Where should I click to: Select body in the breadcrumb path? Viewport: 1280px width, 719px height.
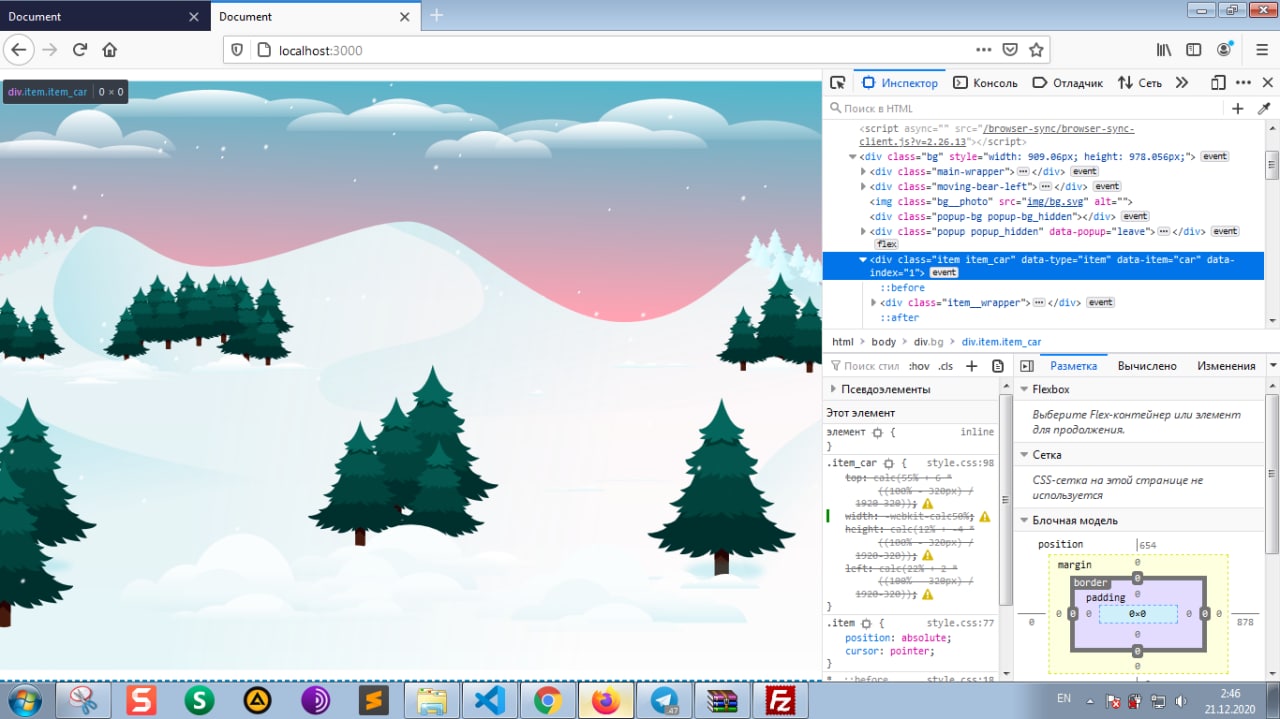click(x=883, y=342)
